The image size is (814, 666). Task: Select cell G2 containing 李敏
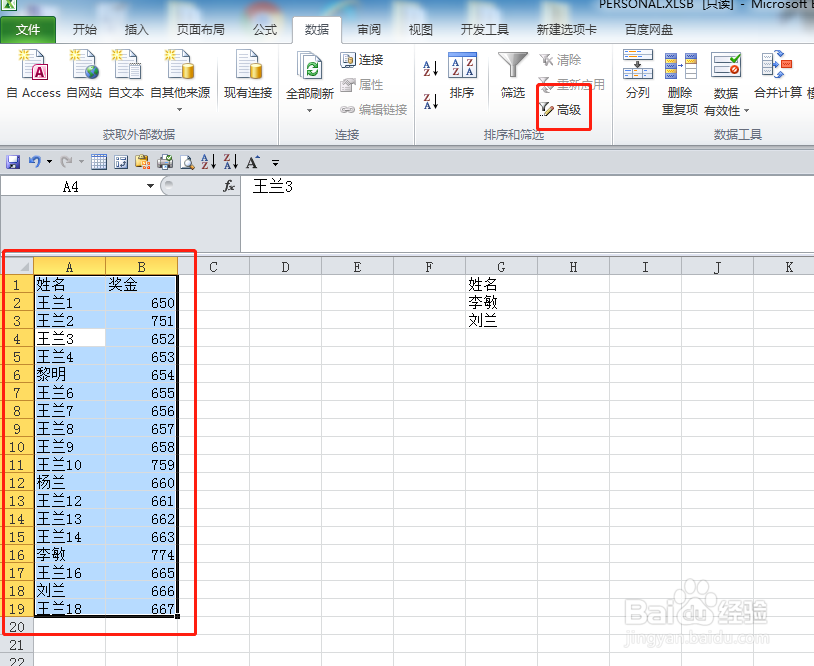501,302
